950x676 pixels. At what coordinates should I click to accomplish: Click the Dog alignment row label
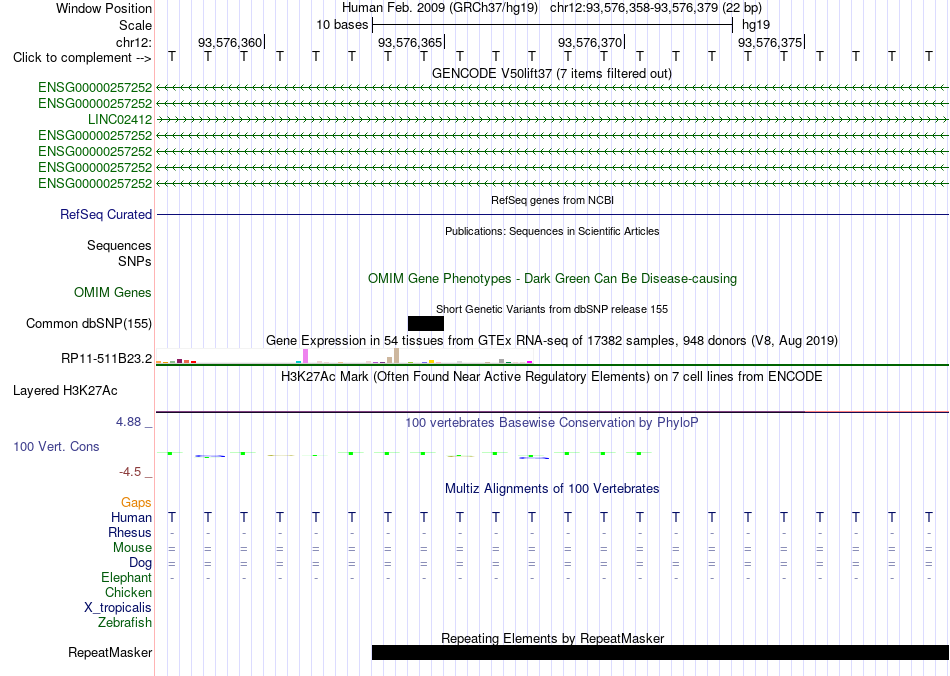tap(141, 563)
